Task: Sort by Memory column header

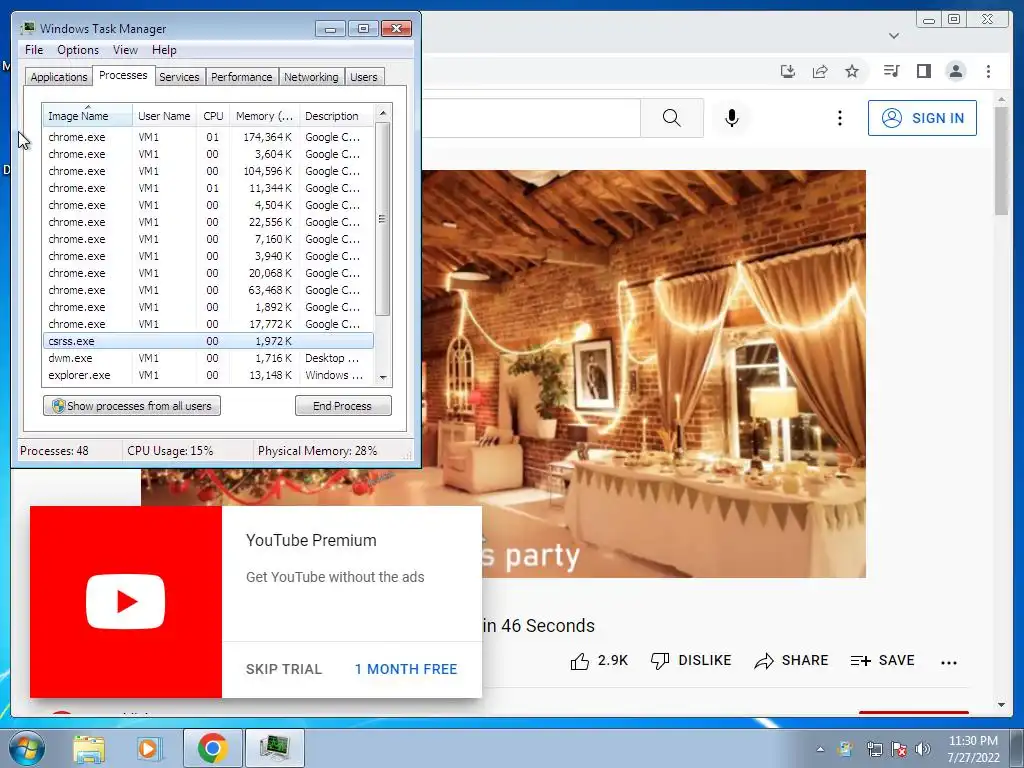Action: point(264,116)
